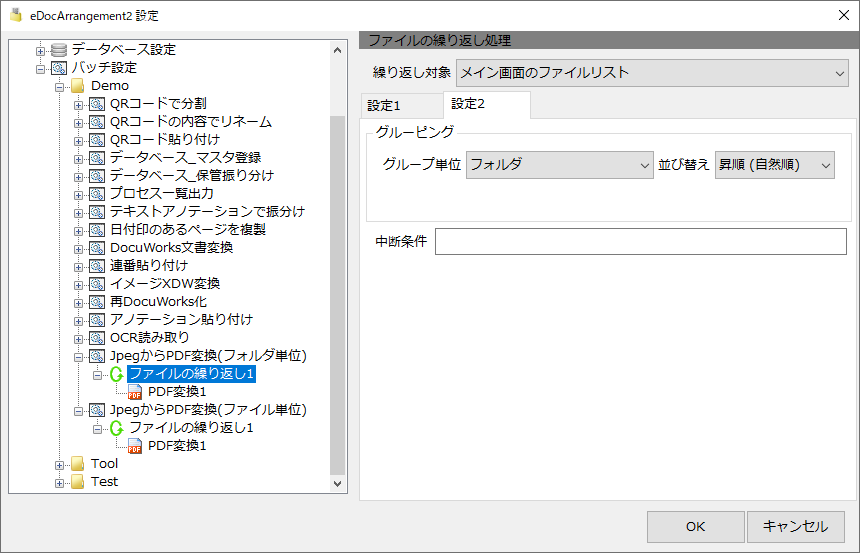Open the 繰り返し対象 dropdown

pyautogui.click(x=652, y=73)
